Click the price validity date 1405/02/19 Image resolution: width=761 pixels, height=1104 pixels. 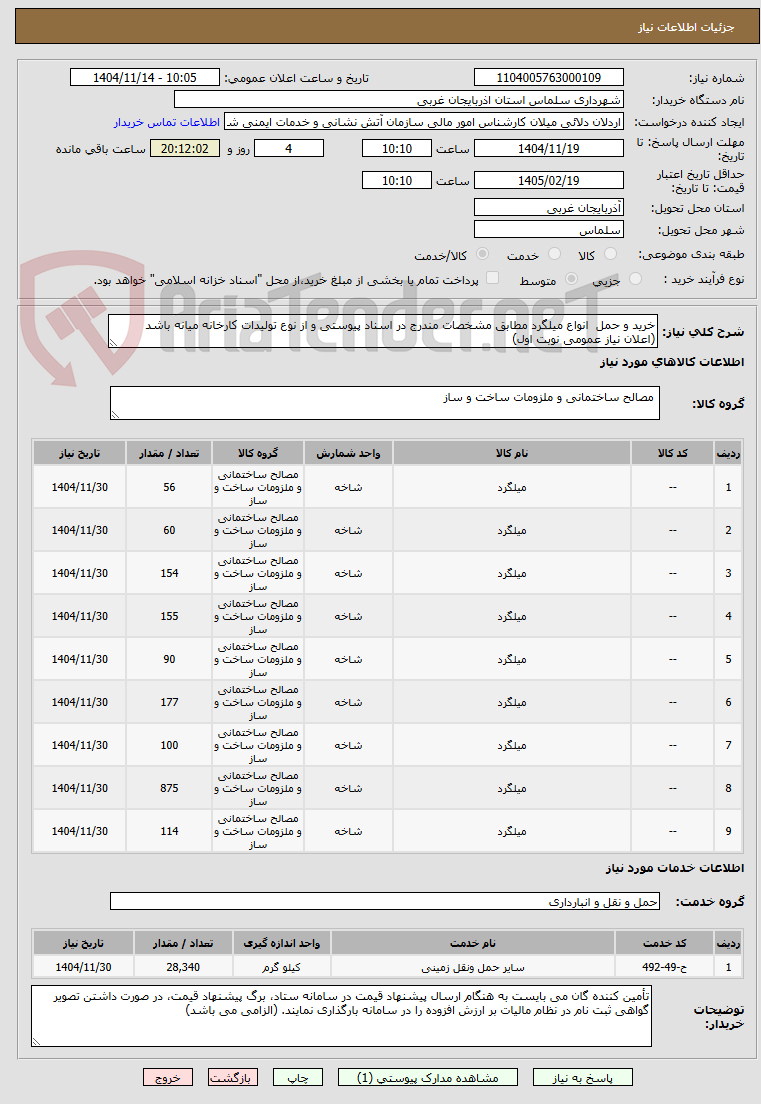(x=548, y=181)
